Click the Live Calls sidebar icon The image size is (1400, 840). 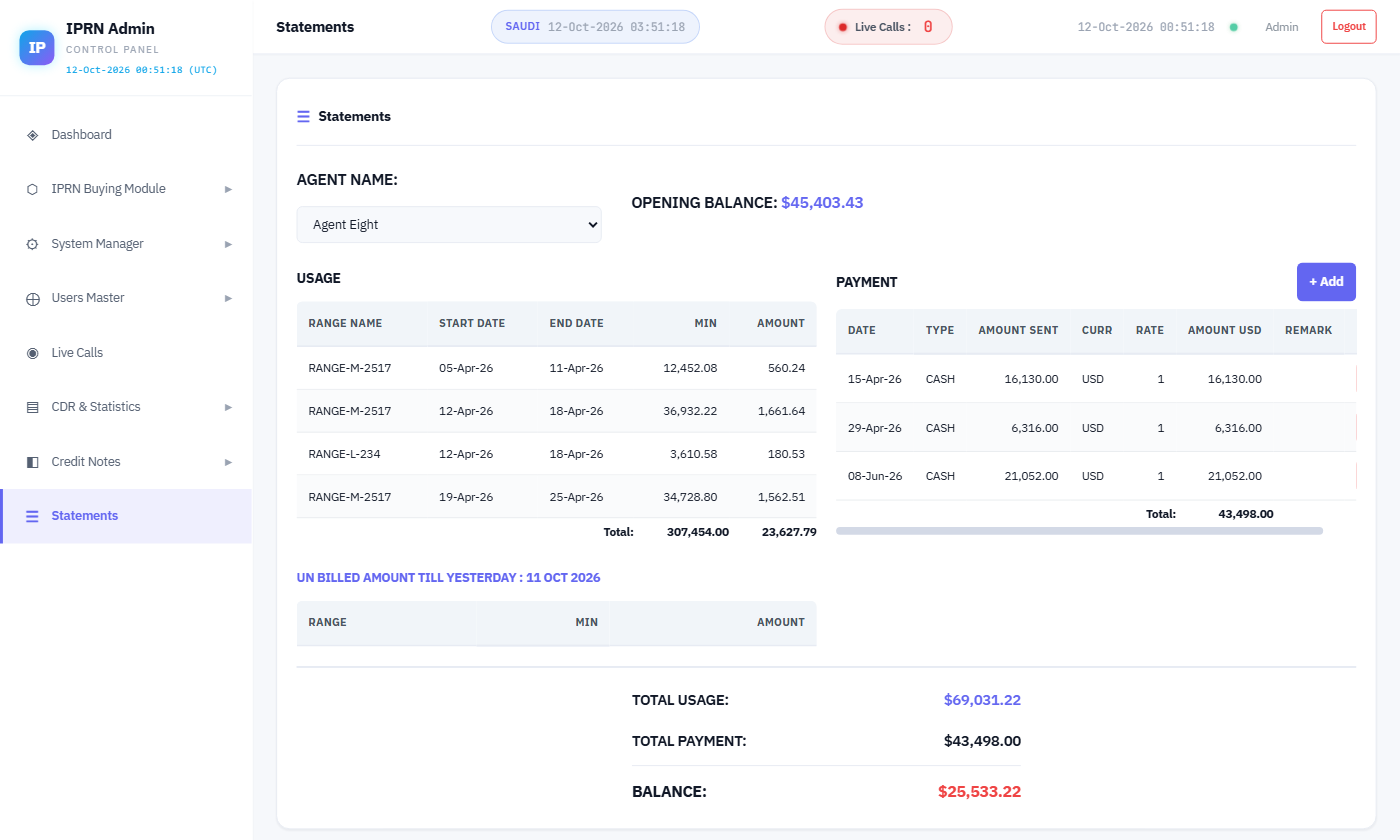coord(32,353)
